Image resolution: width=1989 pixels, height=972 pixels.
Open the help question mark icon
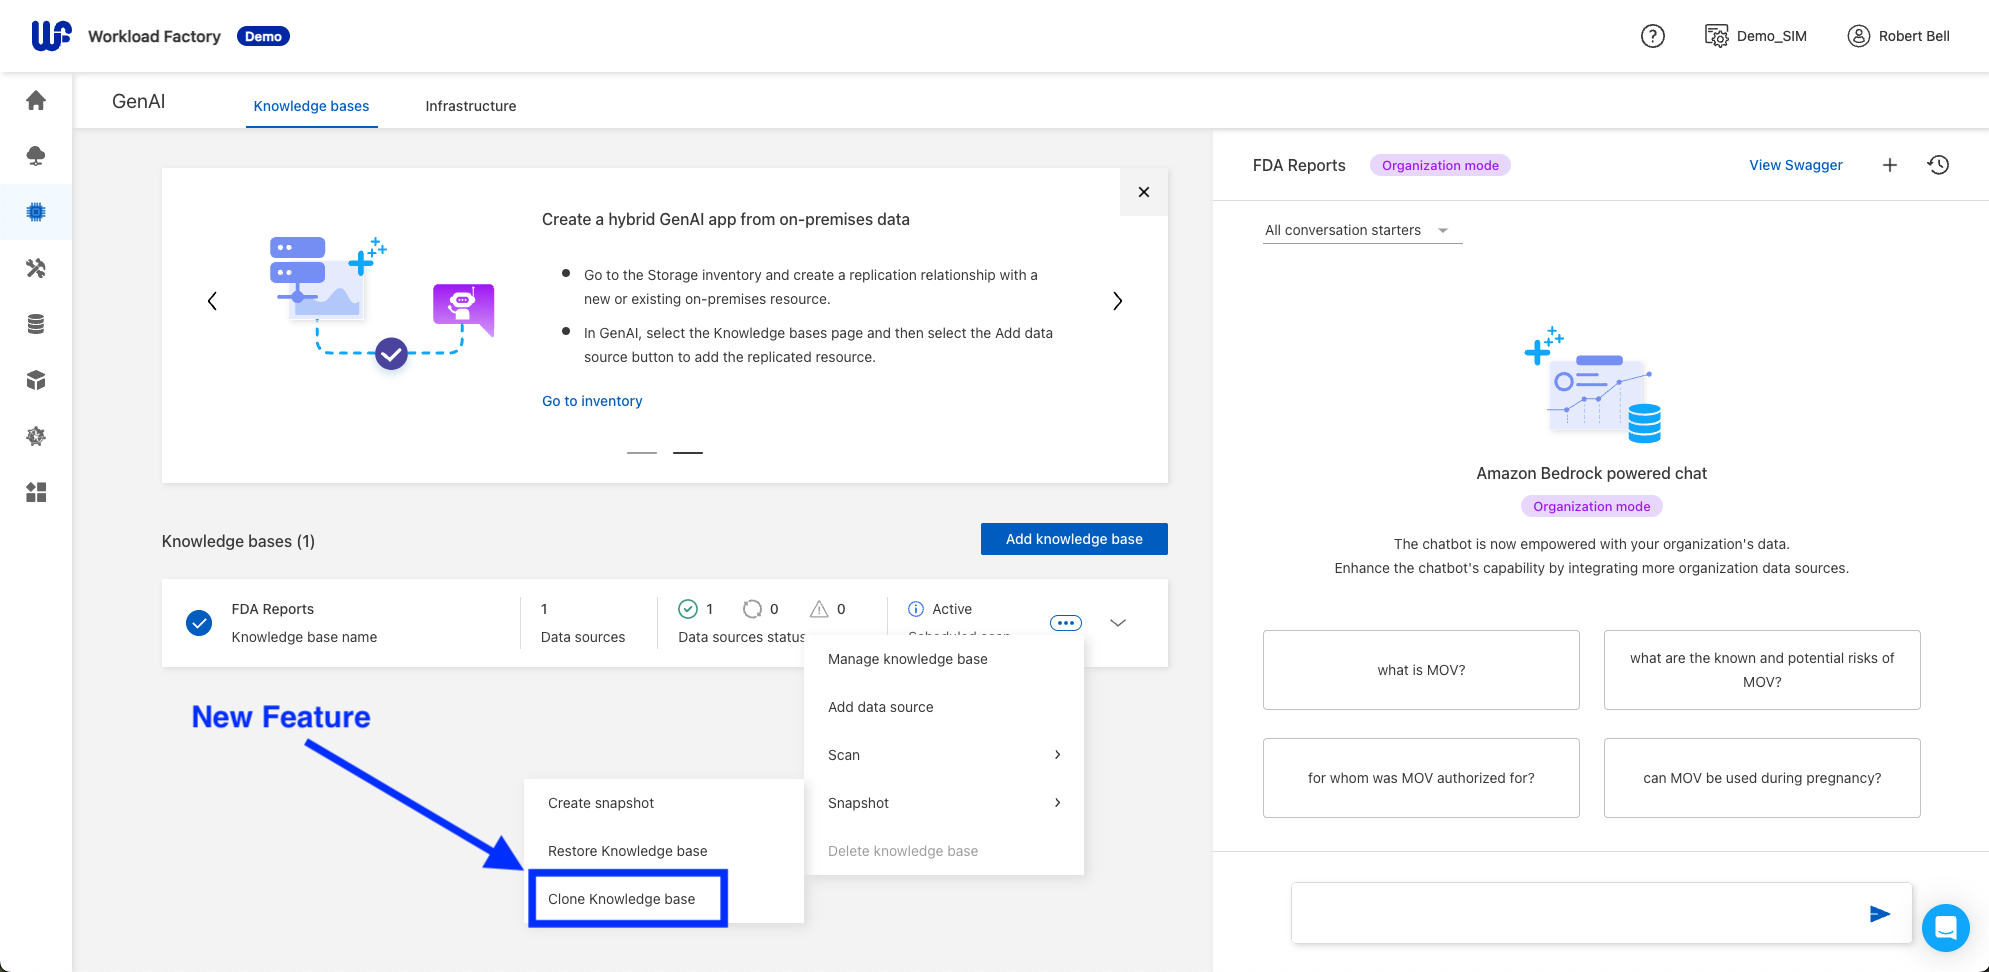1652,36
